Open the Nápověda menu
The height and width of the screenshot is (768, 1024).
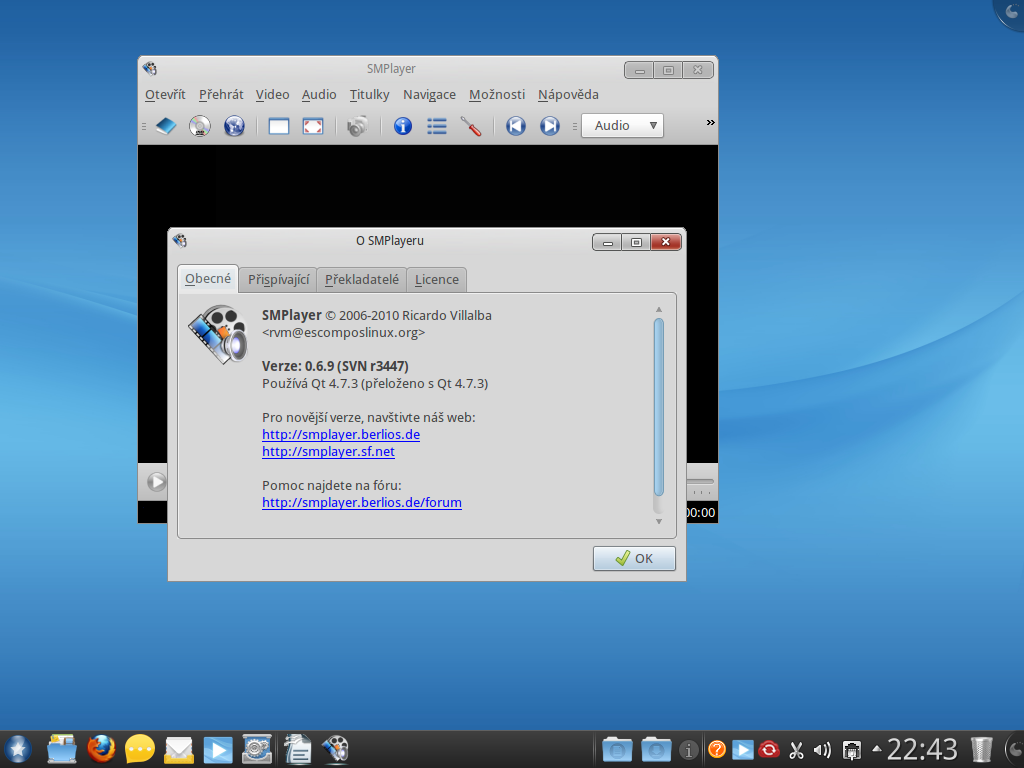pyautogui.click(x=568, y=95)
